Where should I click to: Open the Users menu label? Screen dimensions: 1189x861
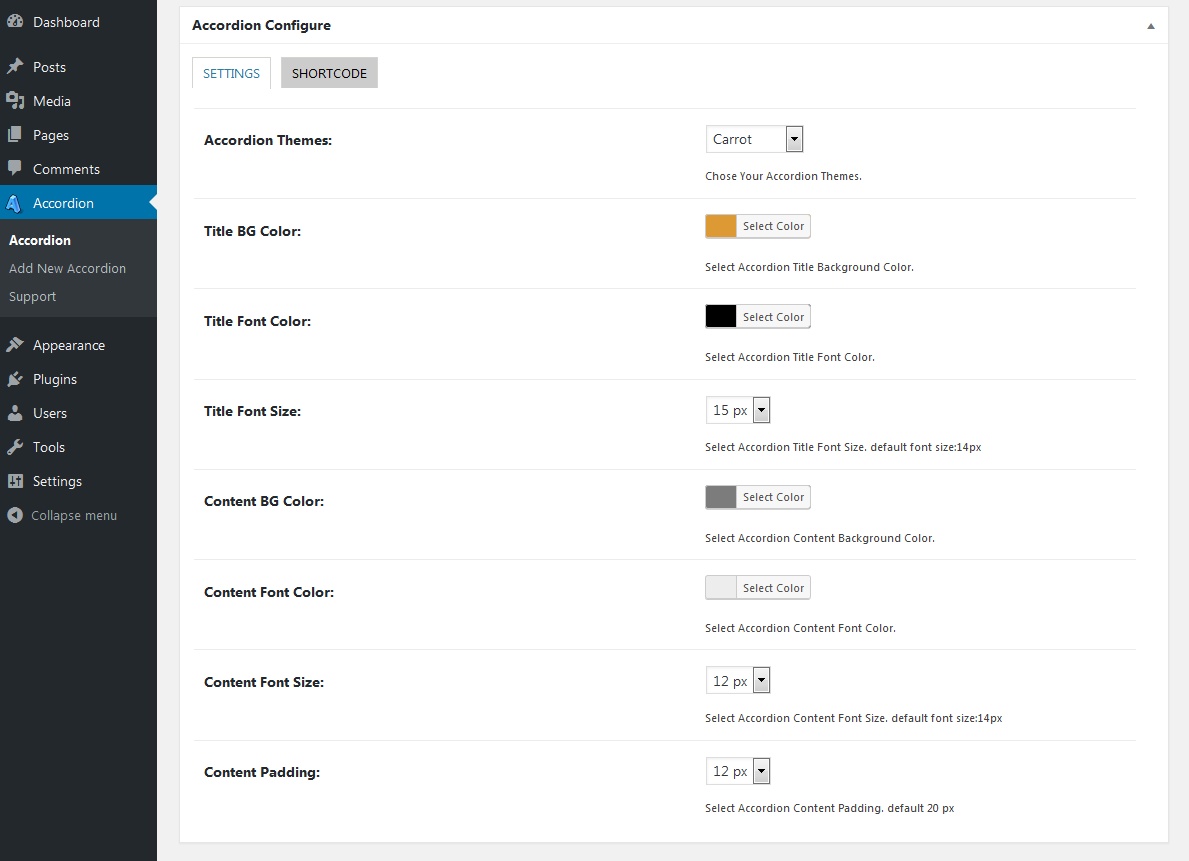coord(50,413)
